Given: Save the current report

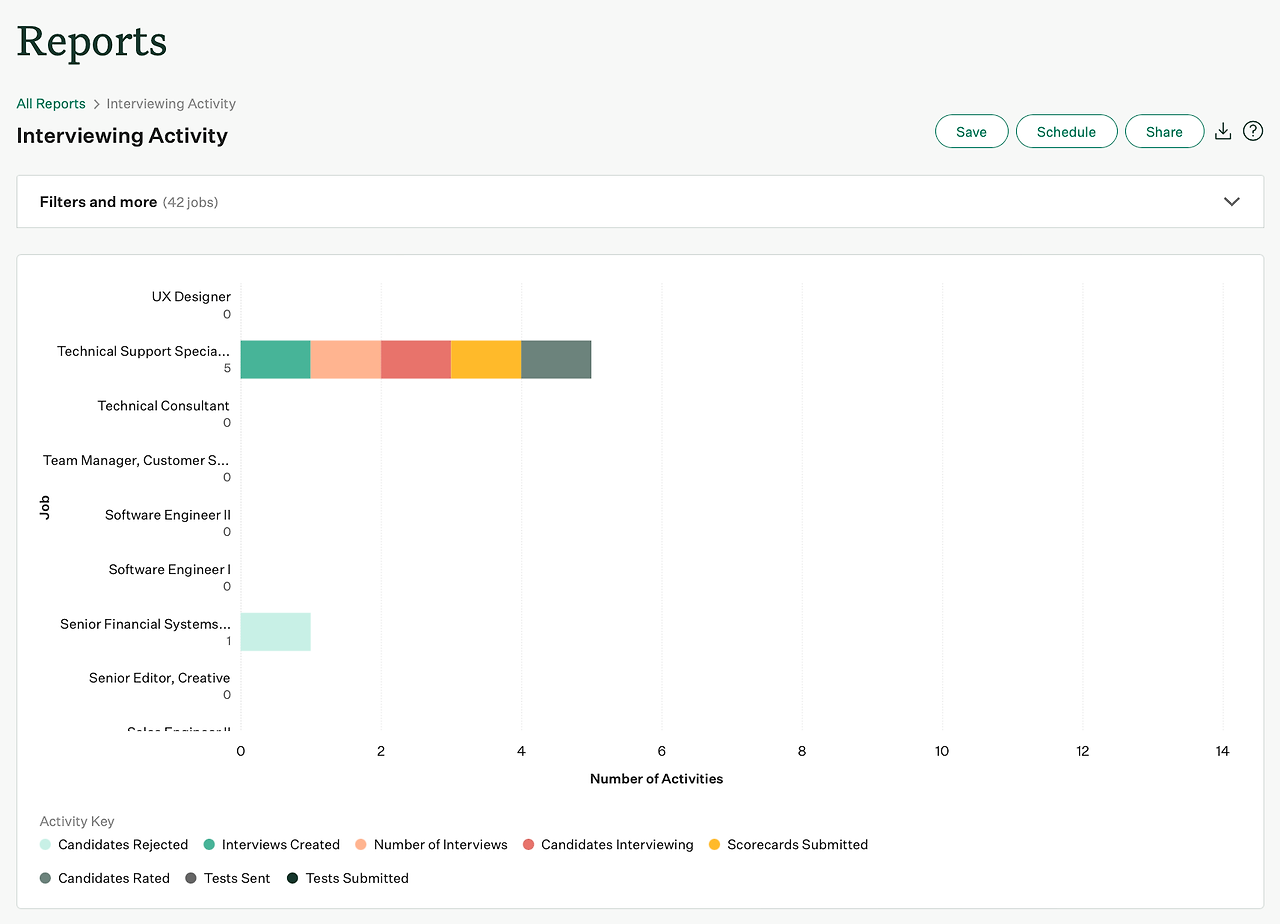Looking at the screenshot, I should click(971, 130).
